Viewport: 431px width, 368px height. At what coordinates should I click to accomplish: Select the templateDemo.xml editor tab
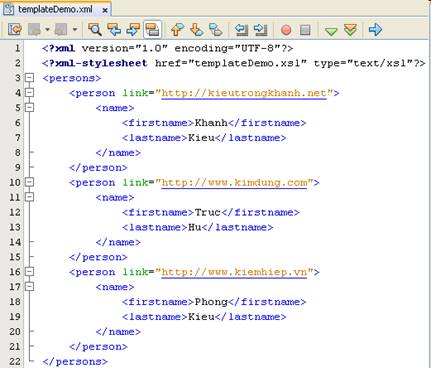coord(55,9)
